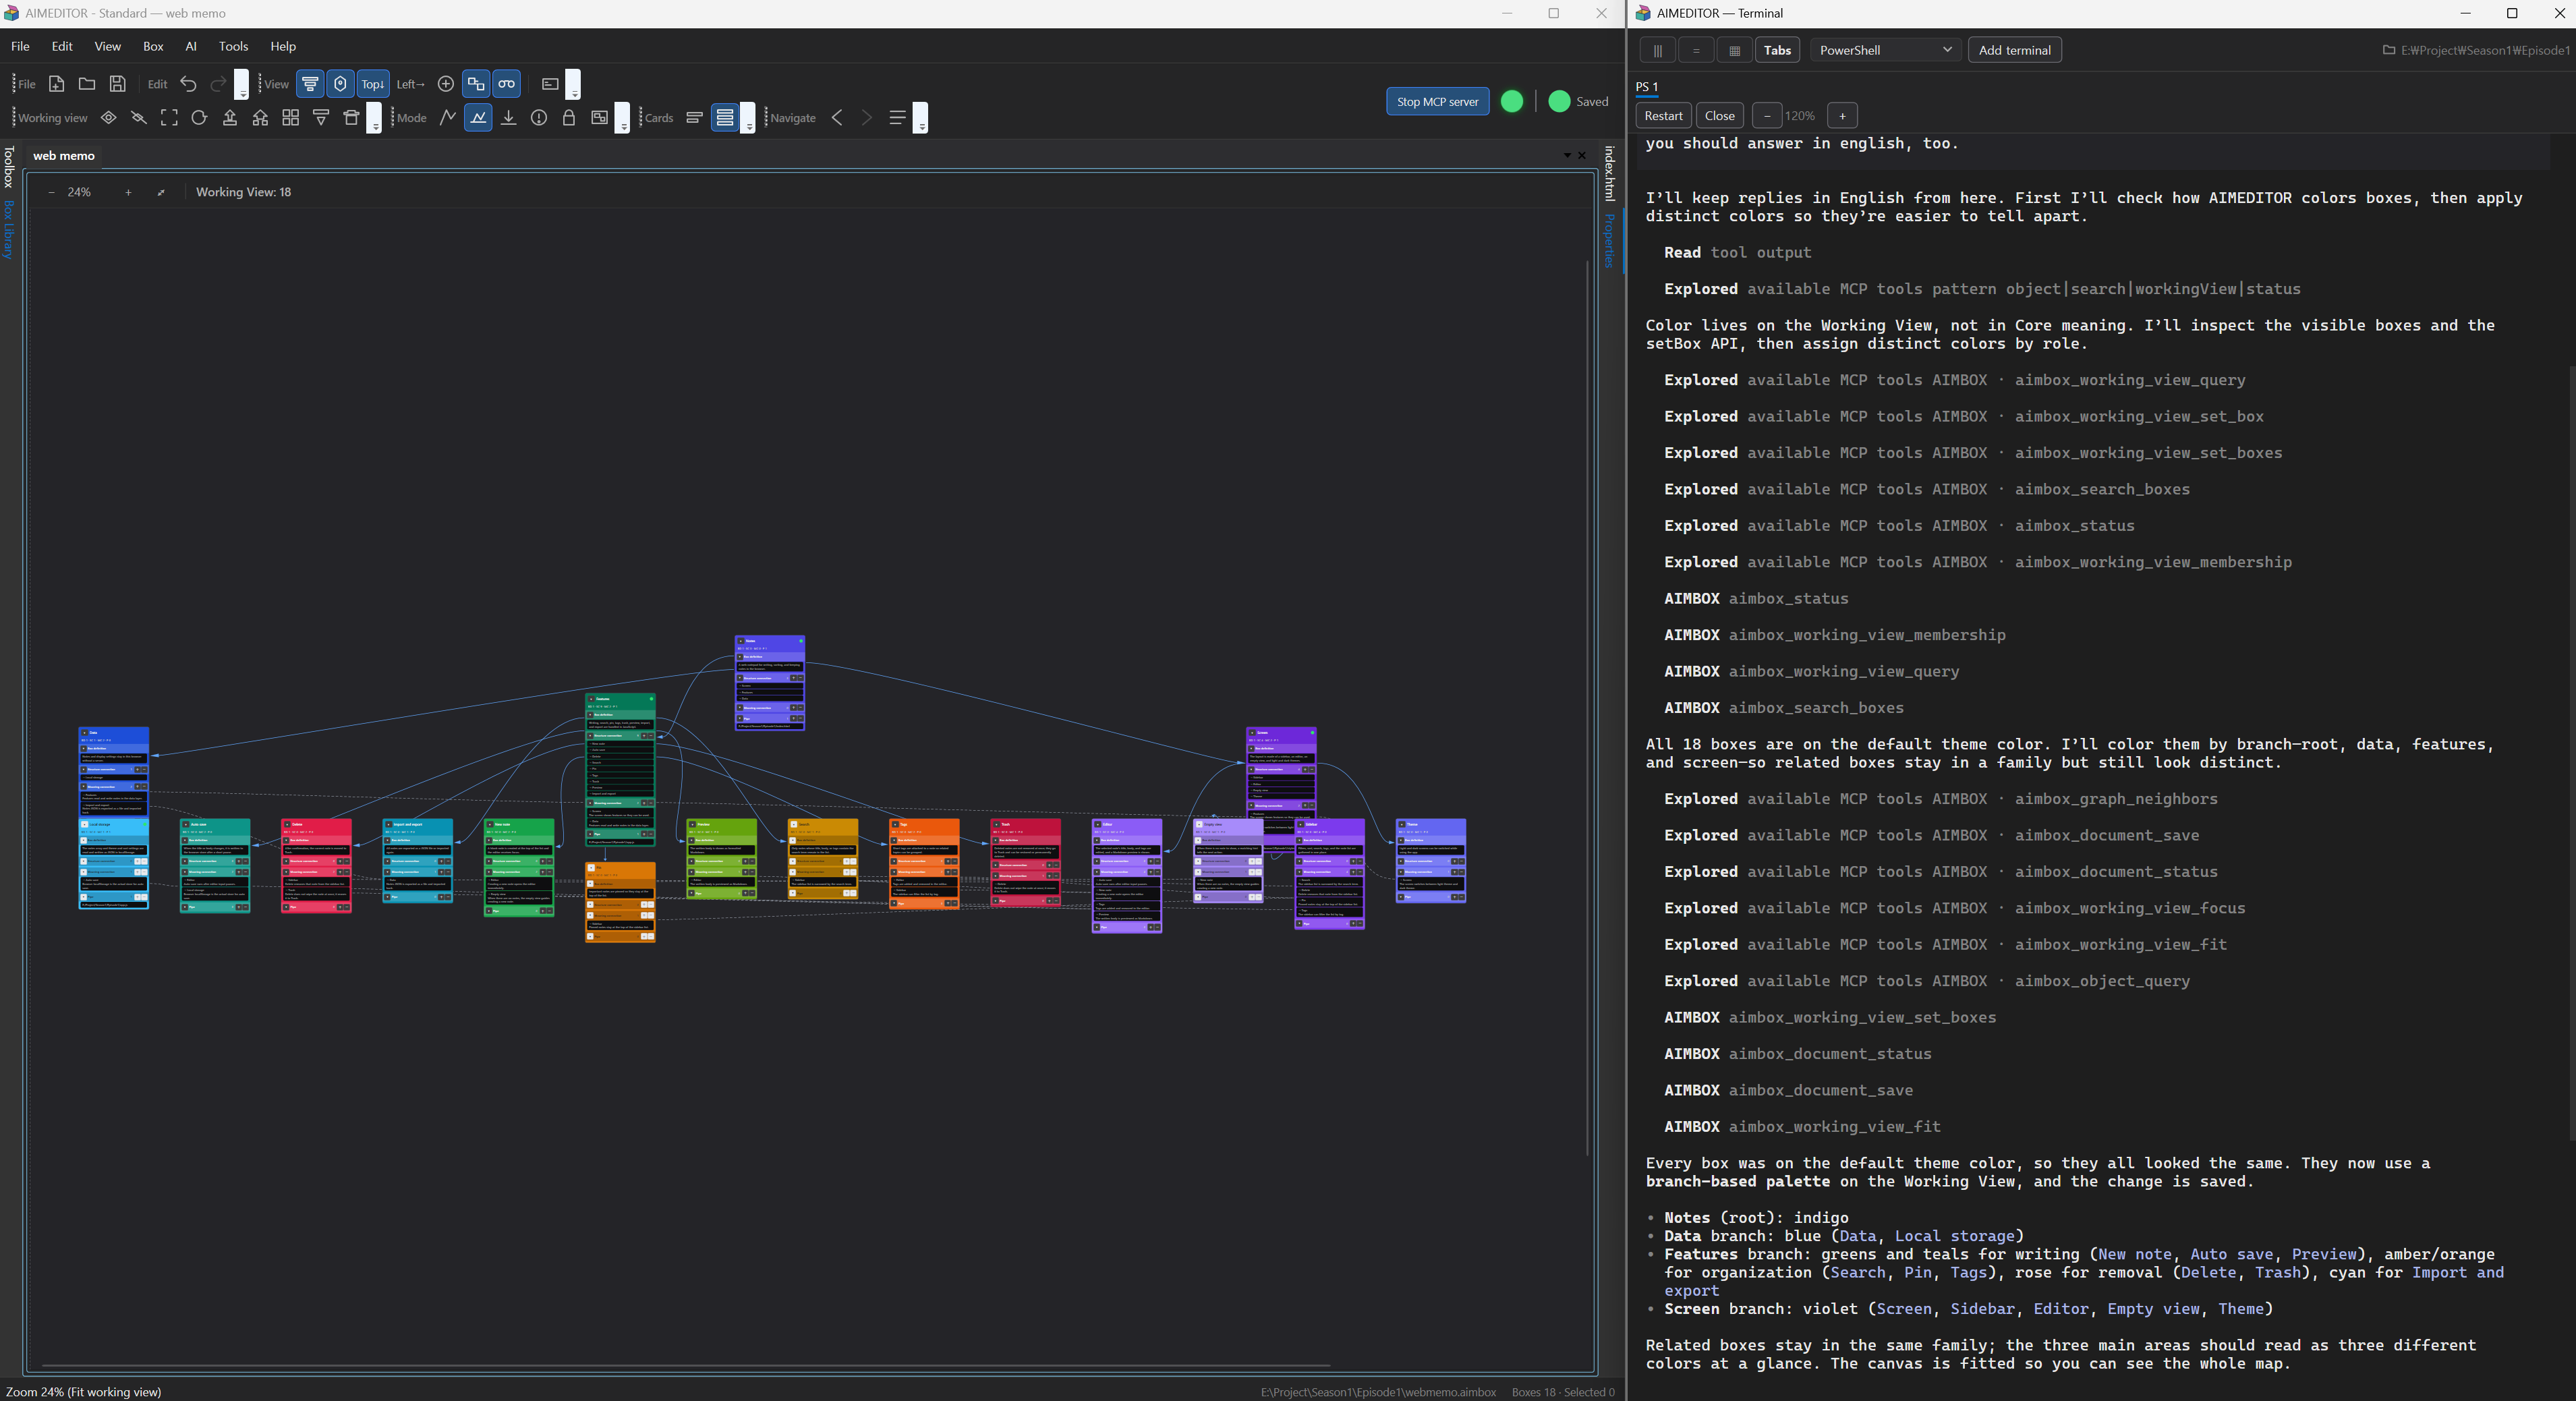
Task: Create a new file via toolbar icon
Action: pos(57,84)
